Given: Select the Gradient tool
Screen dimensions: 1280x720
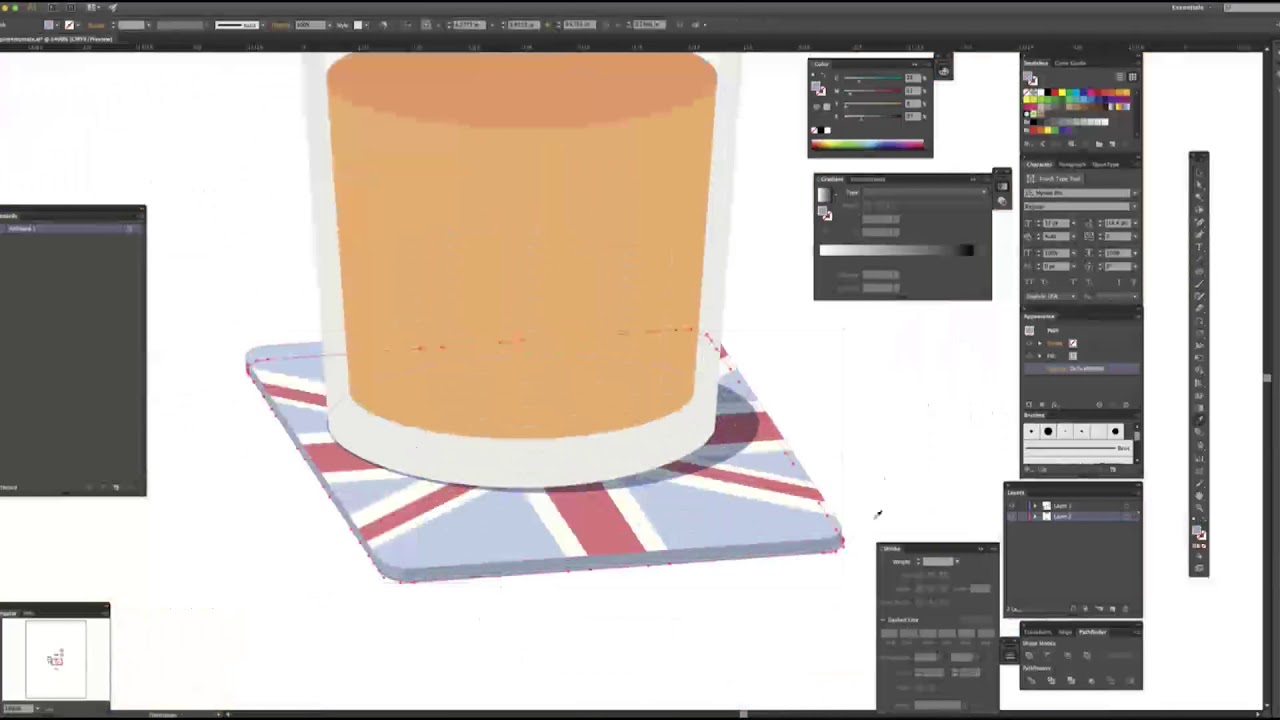Looking at the screenshot, I should click(x=1199, y=407).
